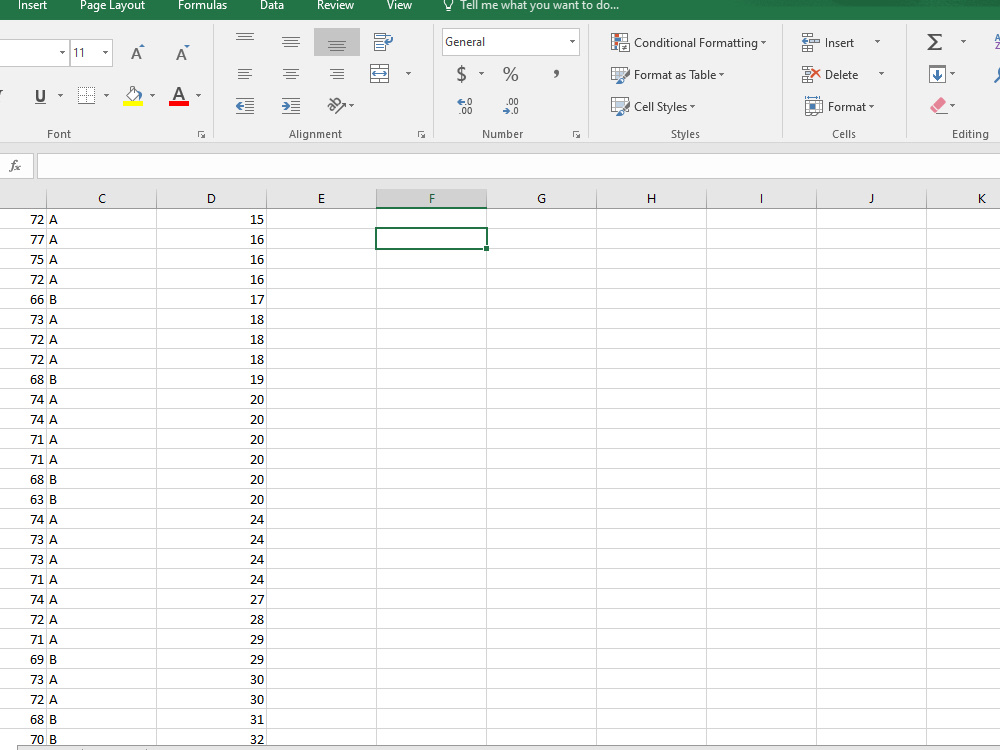The image size is (1000, 750).
Task: Open the font name dropdown arrow
Action: (62, 53)
